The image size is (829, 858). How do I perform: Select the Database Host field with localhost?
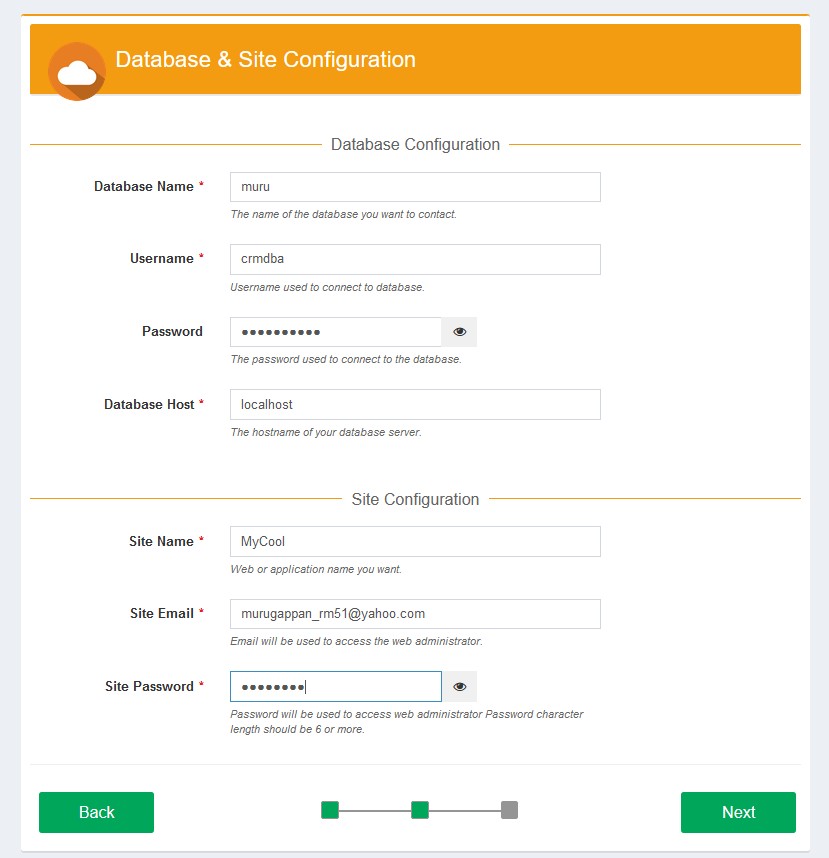pyautogui.click(x=415, y=404)
